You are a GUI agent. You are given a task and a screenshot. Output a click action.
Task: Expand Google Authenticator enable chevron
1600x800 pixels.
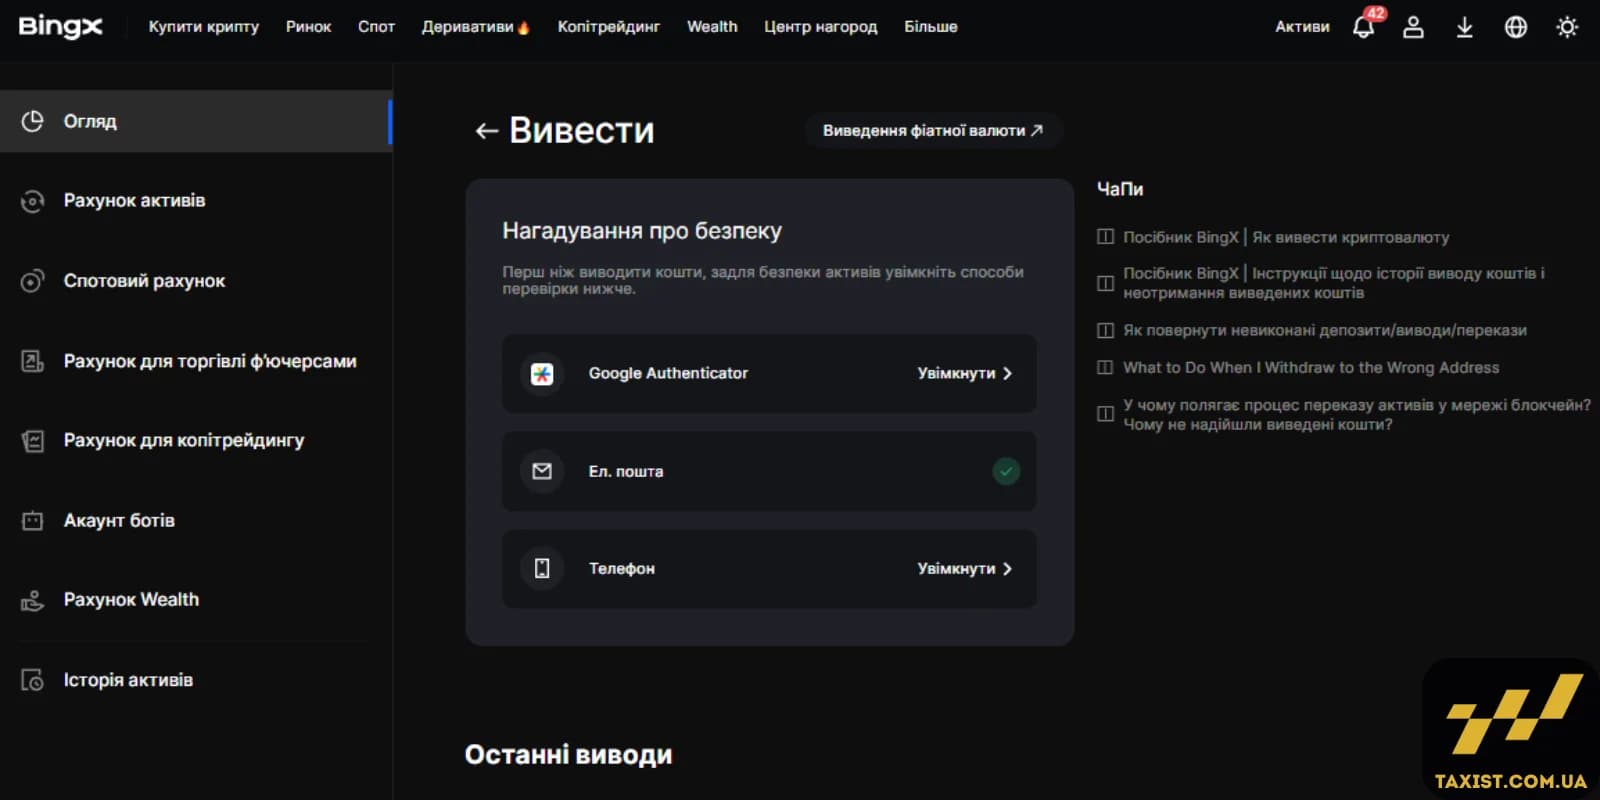tap(1007, 373)
